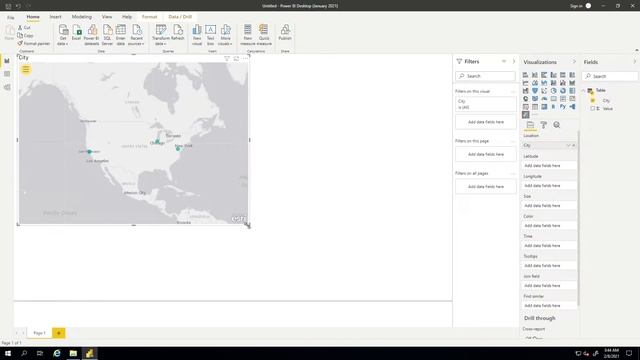Click Copy in the Clipboard group

point(25,36)
